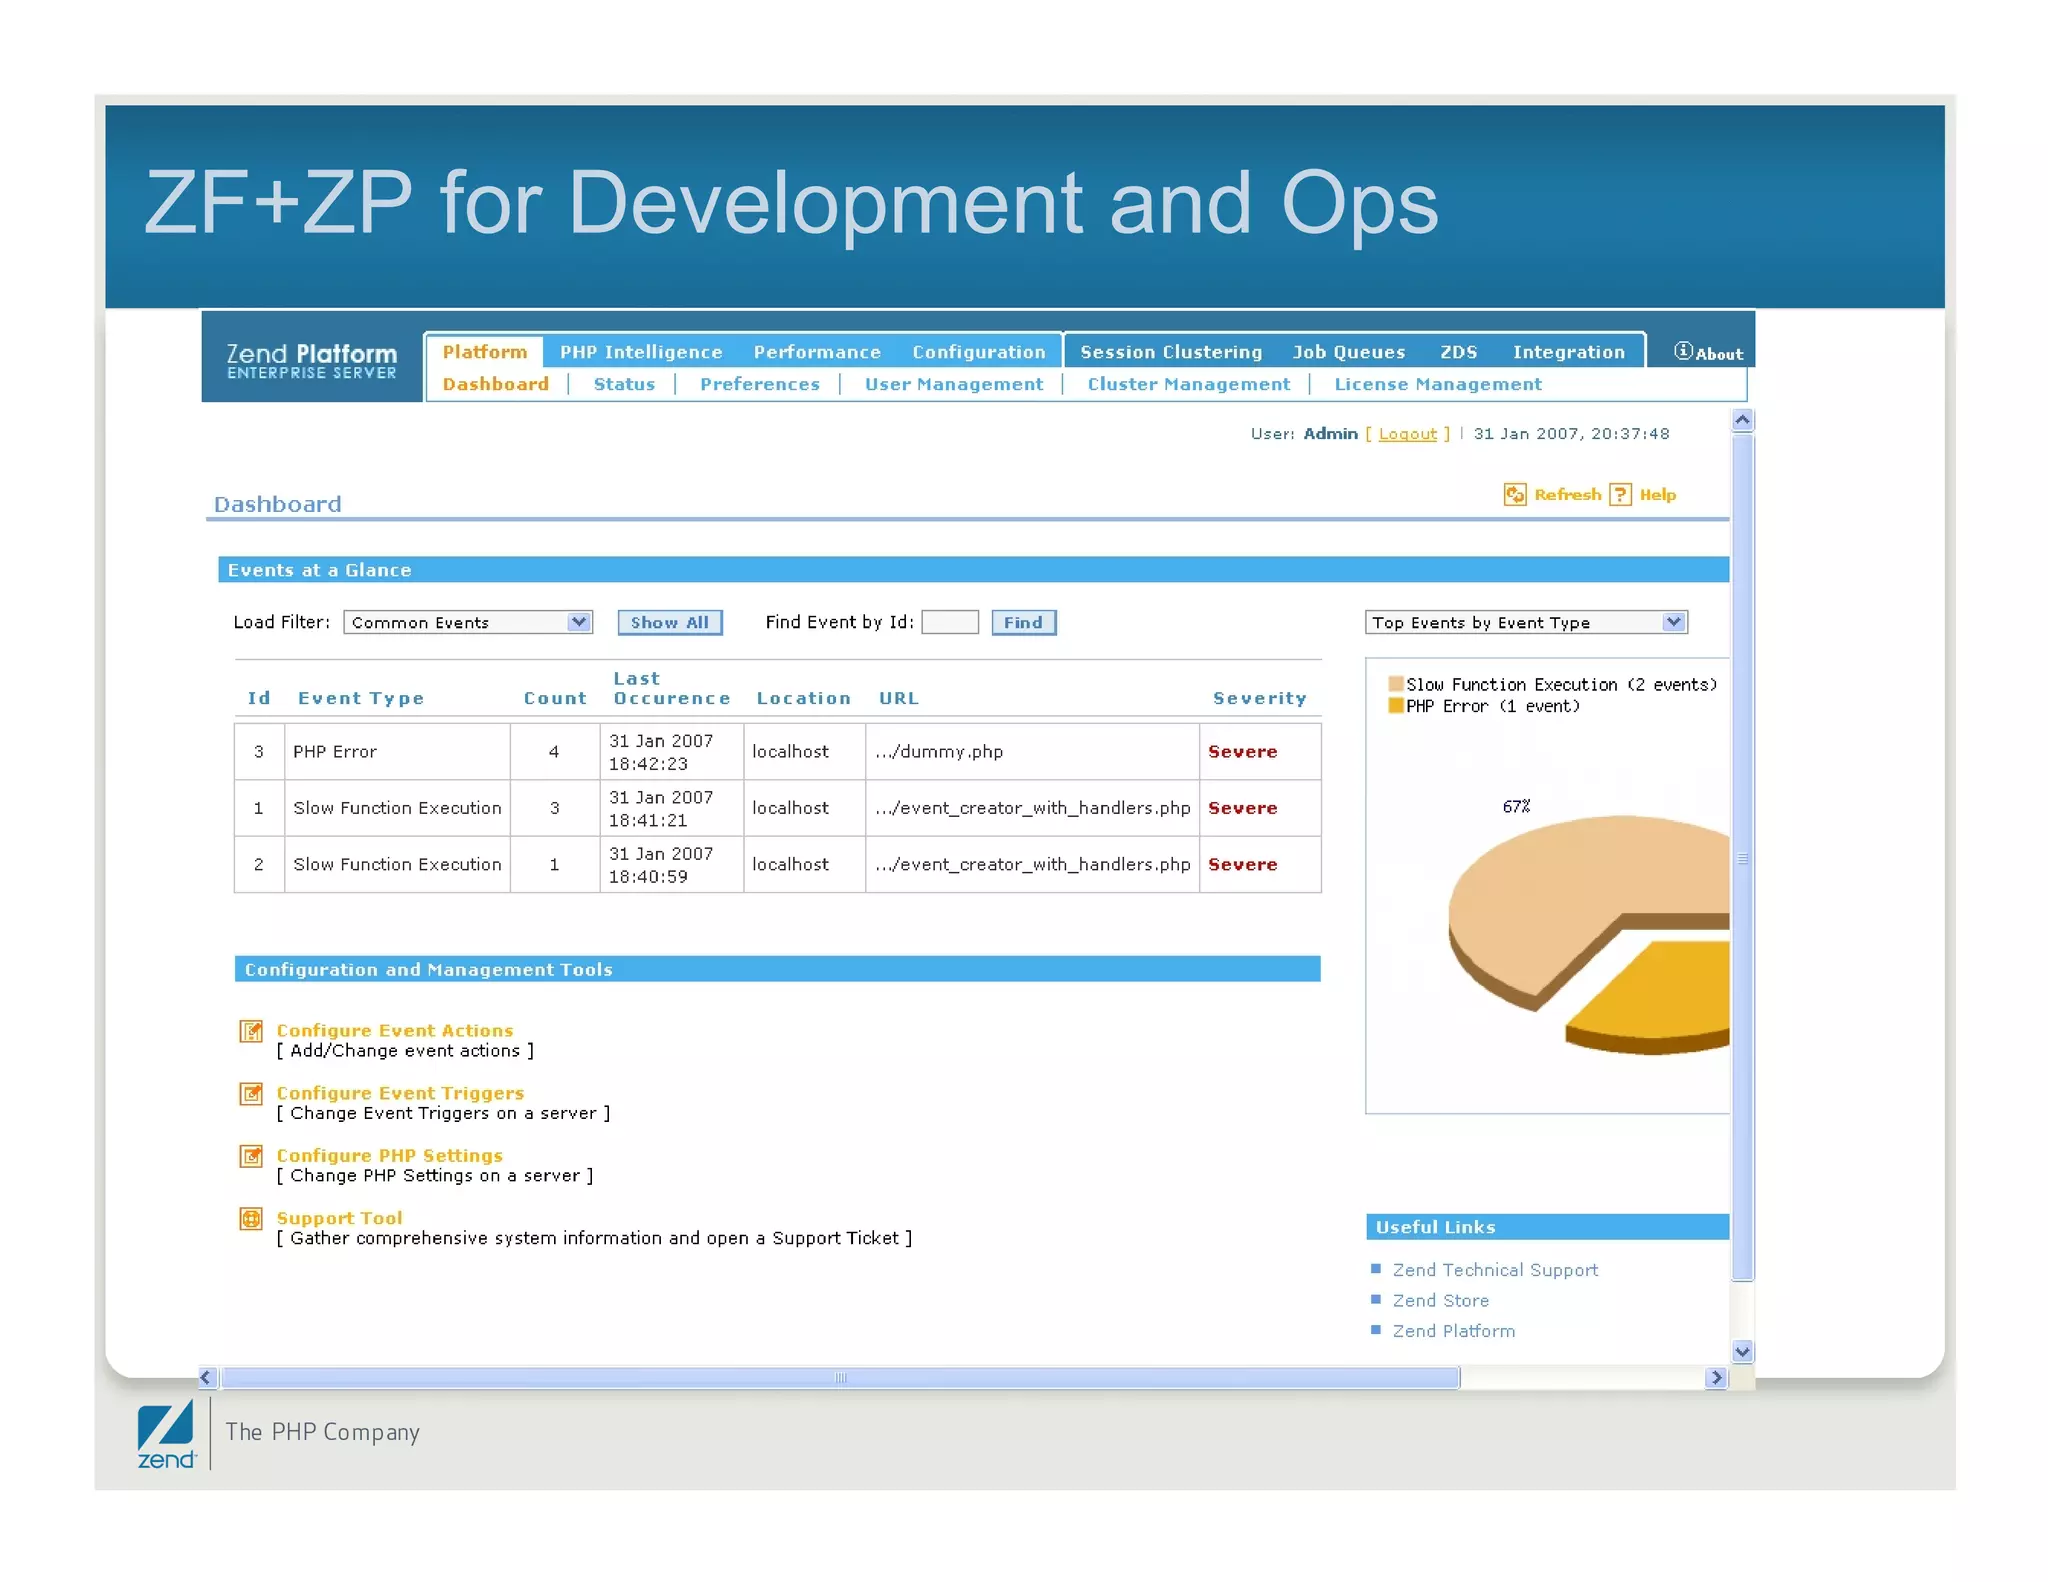Open License Management
Image resolution: width=2048 pixels, height=1582 pixels.
point(1438,384)
